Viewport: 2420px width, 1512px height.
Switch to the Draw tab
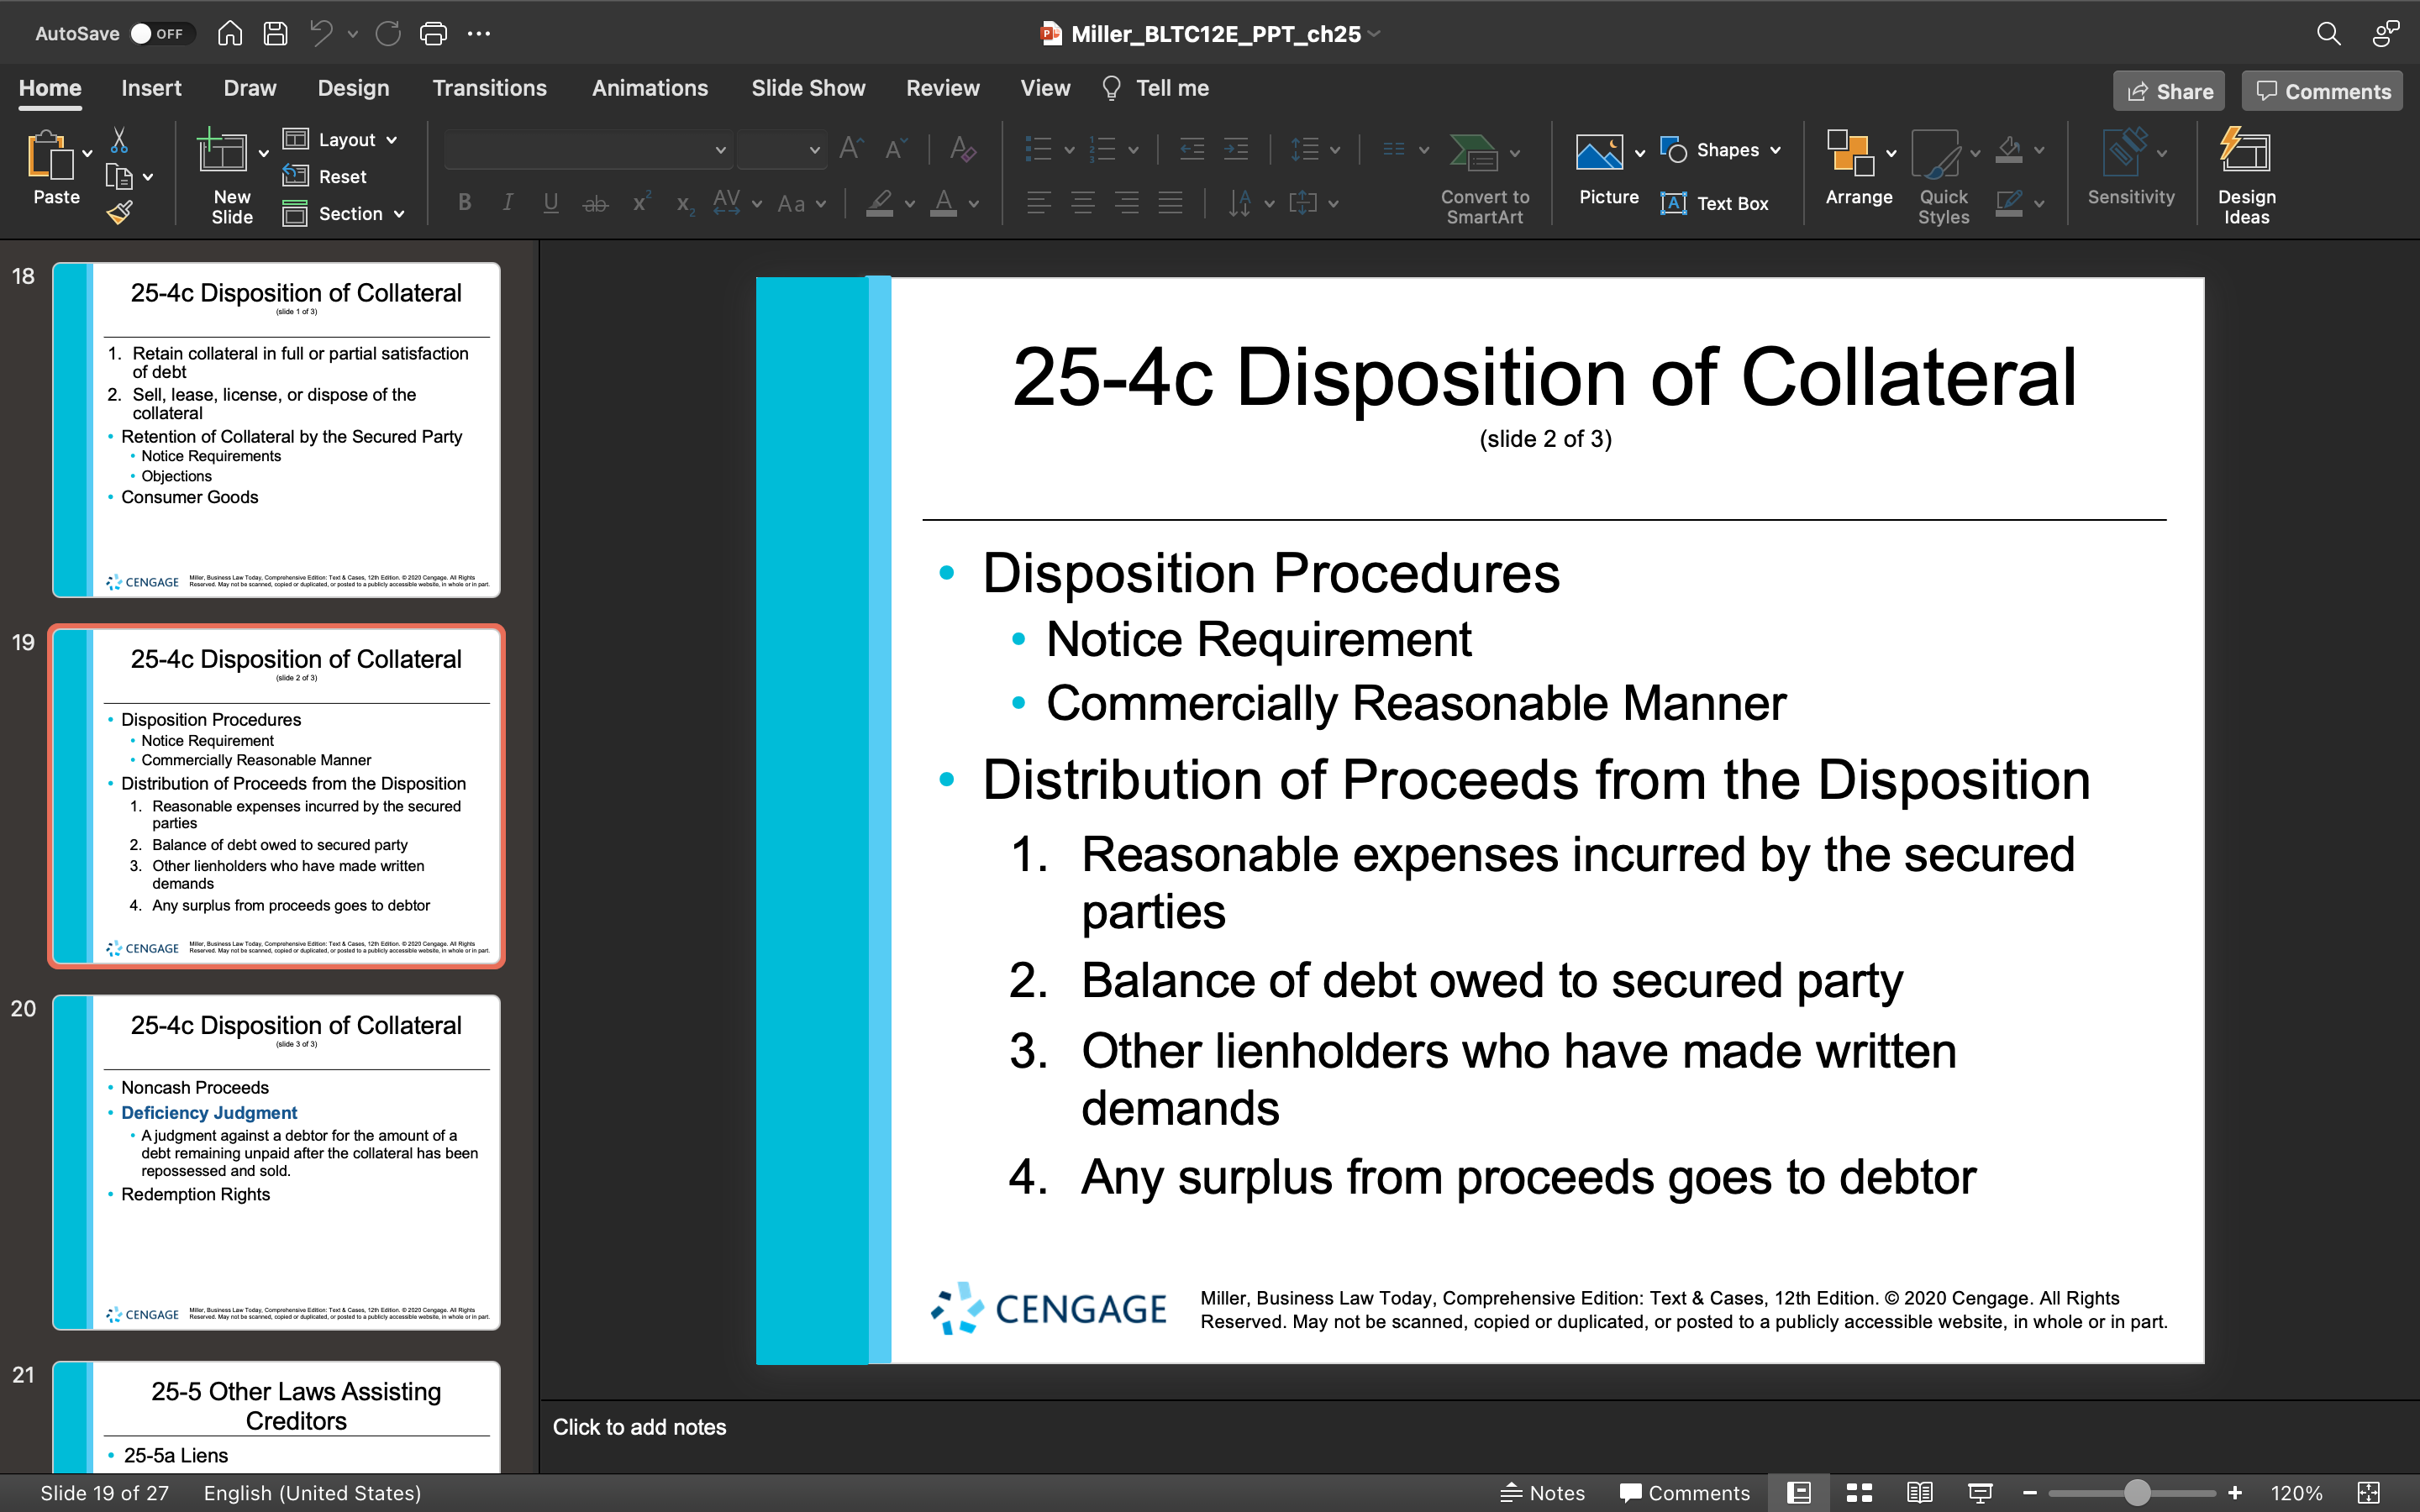(x=250, y=88)
